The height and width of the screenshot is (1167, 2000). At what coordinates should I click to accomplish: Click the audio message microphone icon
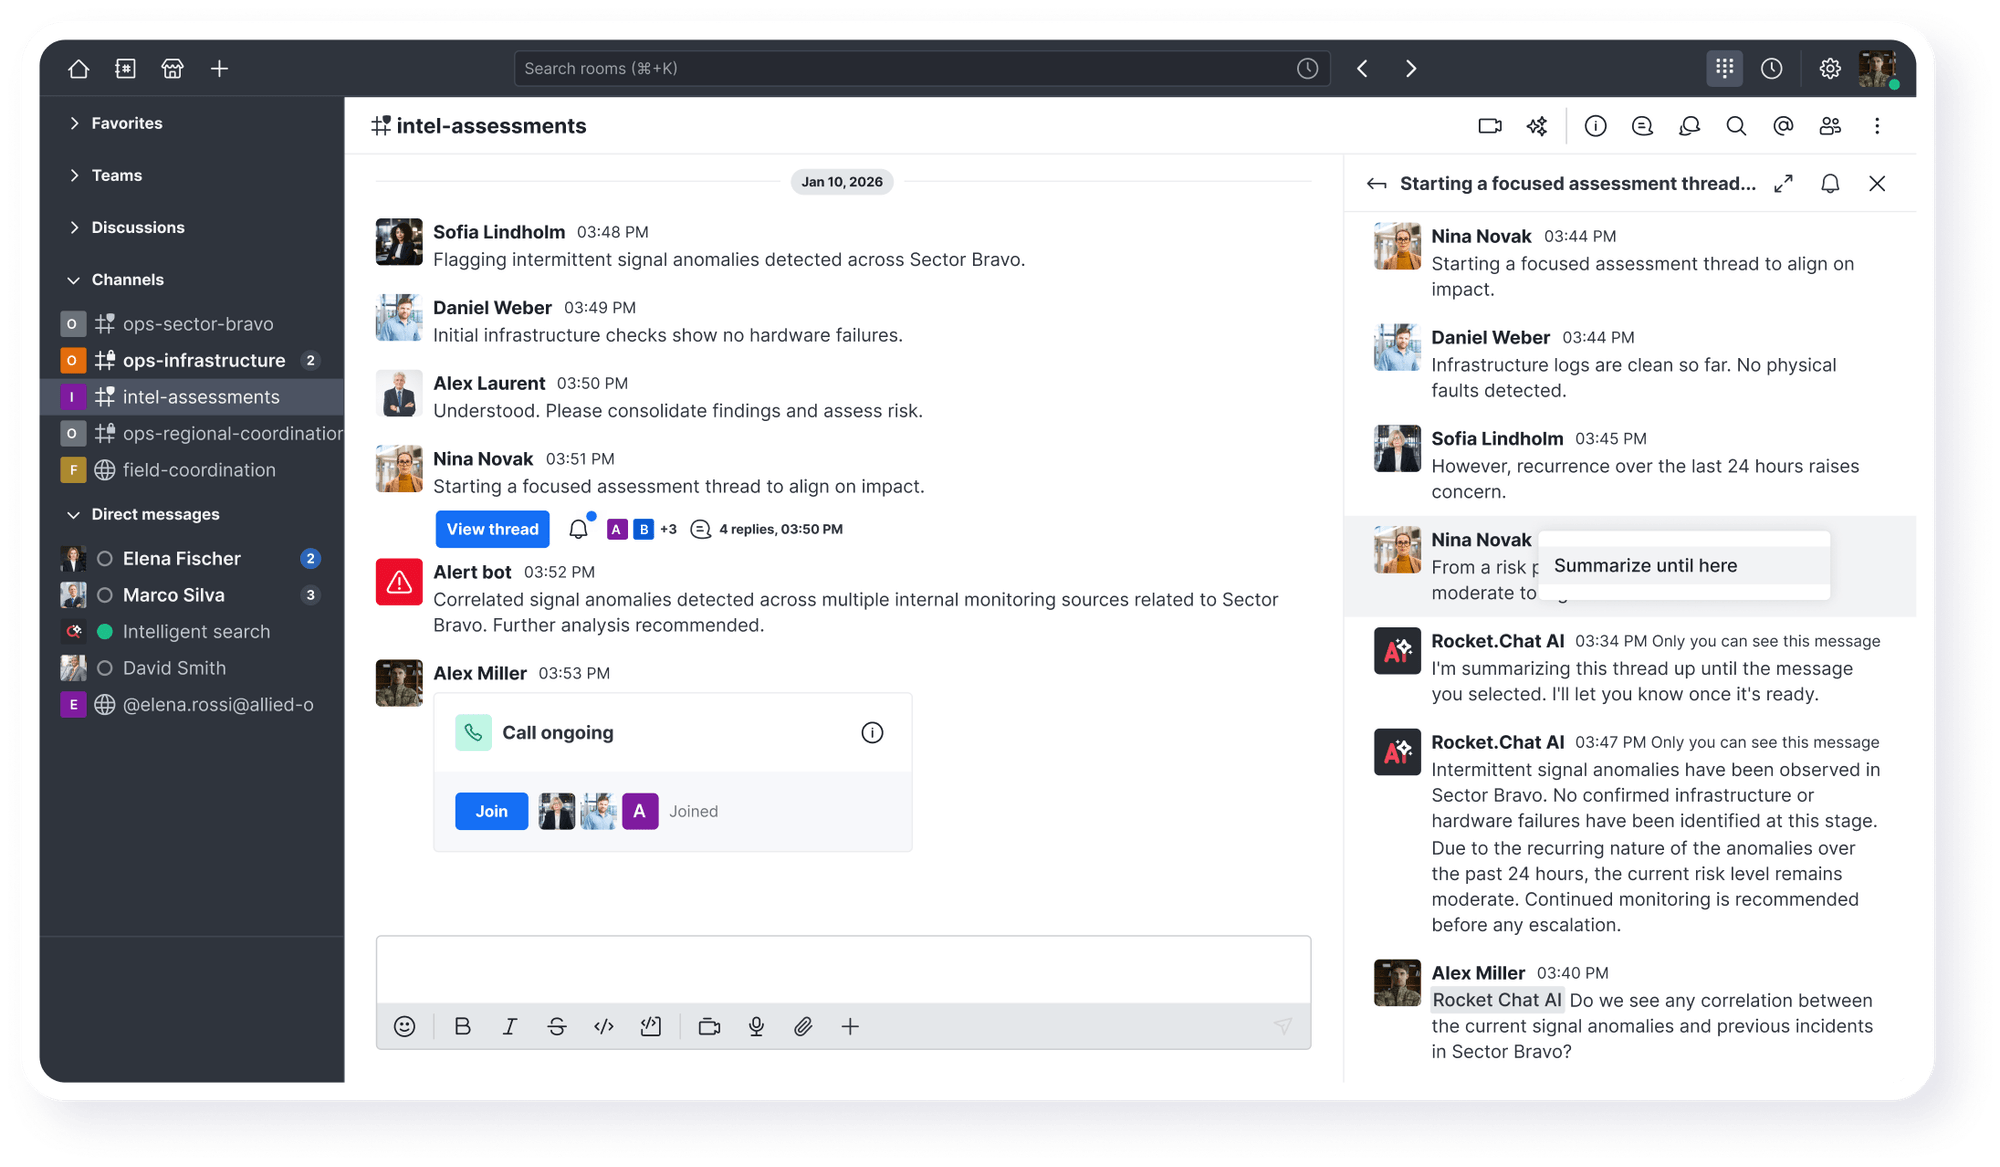pos(756,1026)
